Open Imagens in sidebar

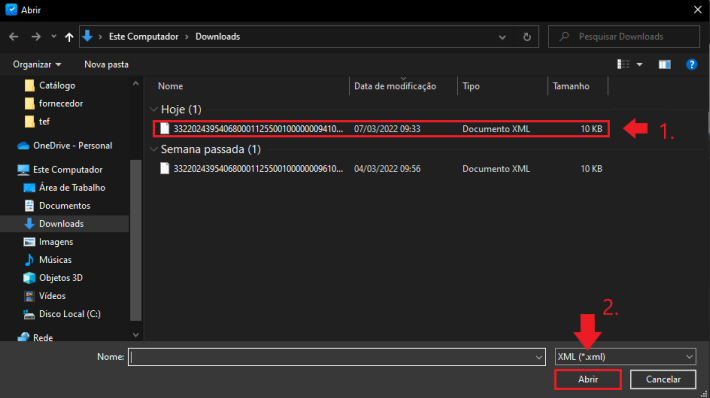[56, 242]
